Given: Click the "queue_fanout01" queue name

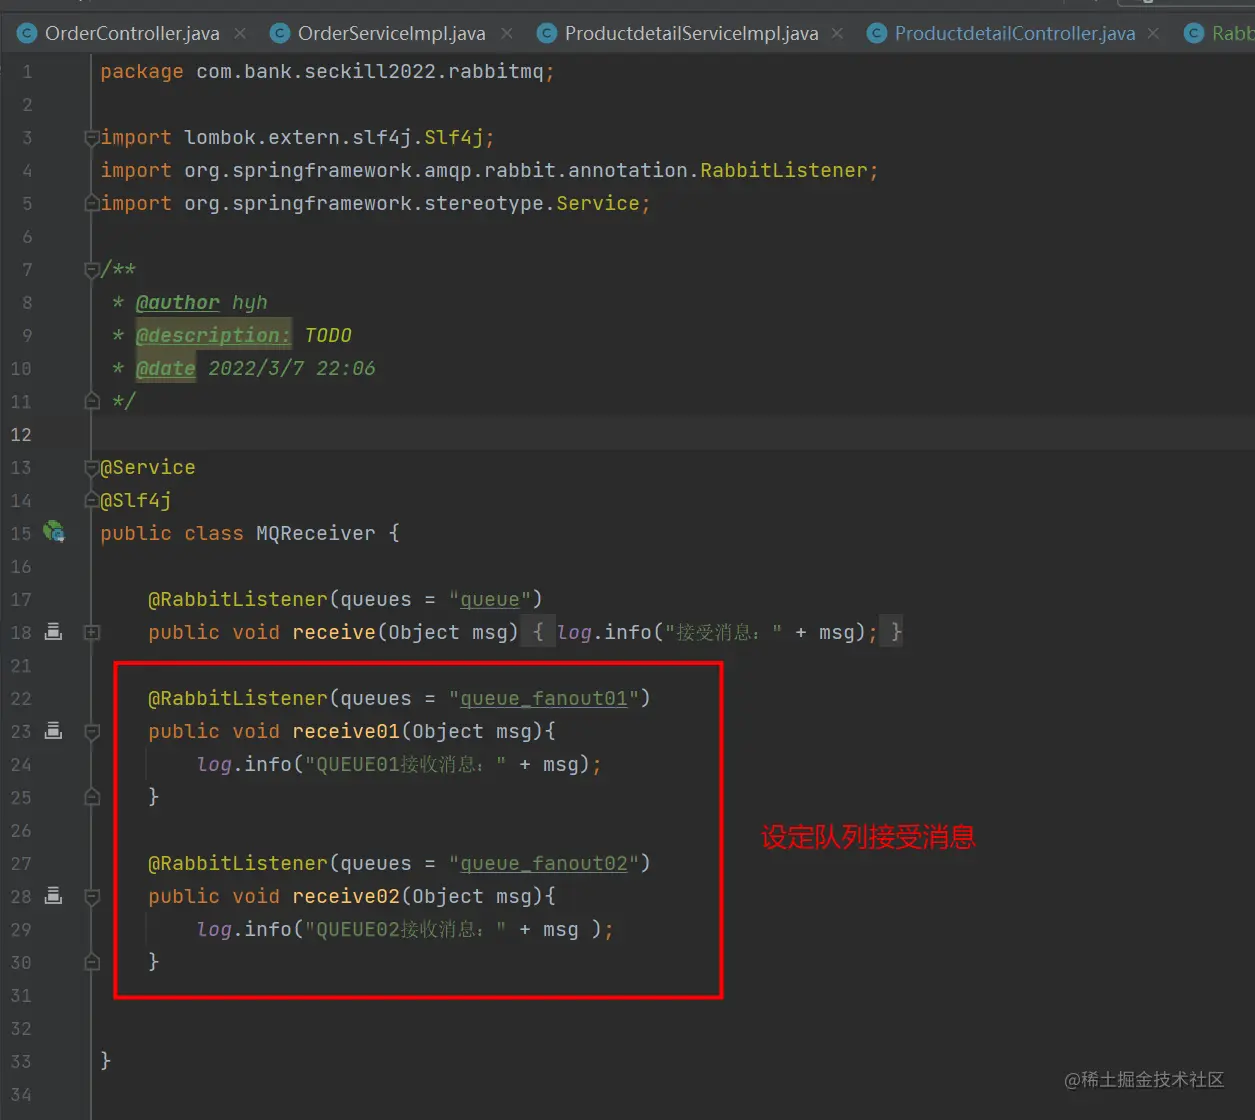Looking at the screenshot, I should (544, 698).
